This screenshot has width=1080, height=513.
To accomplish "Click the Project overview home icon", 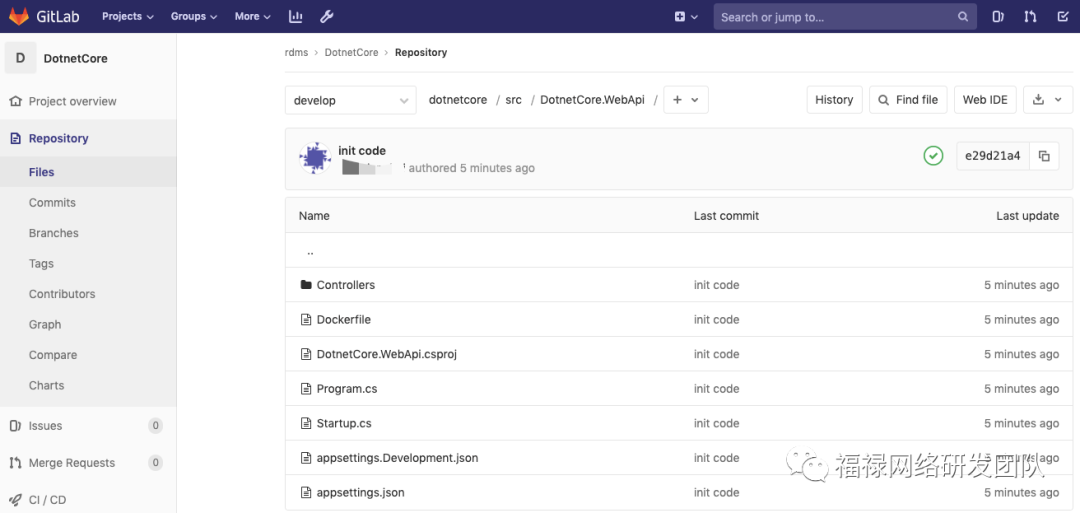I will (x=15, y=101).
